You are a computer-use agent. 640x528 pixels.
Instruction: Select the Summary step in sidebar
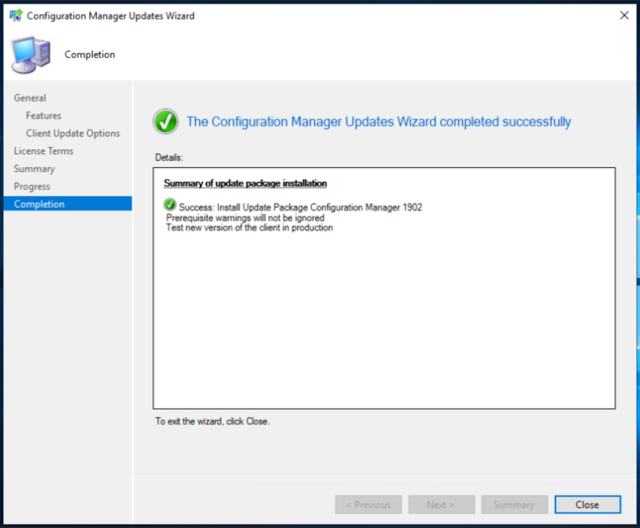[x=34, y=169]
